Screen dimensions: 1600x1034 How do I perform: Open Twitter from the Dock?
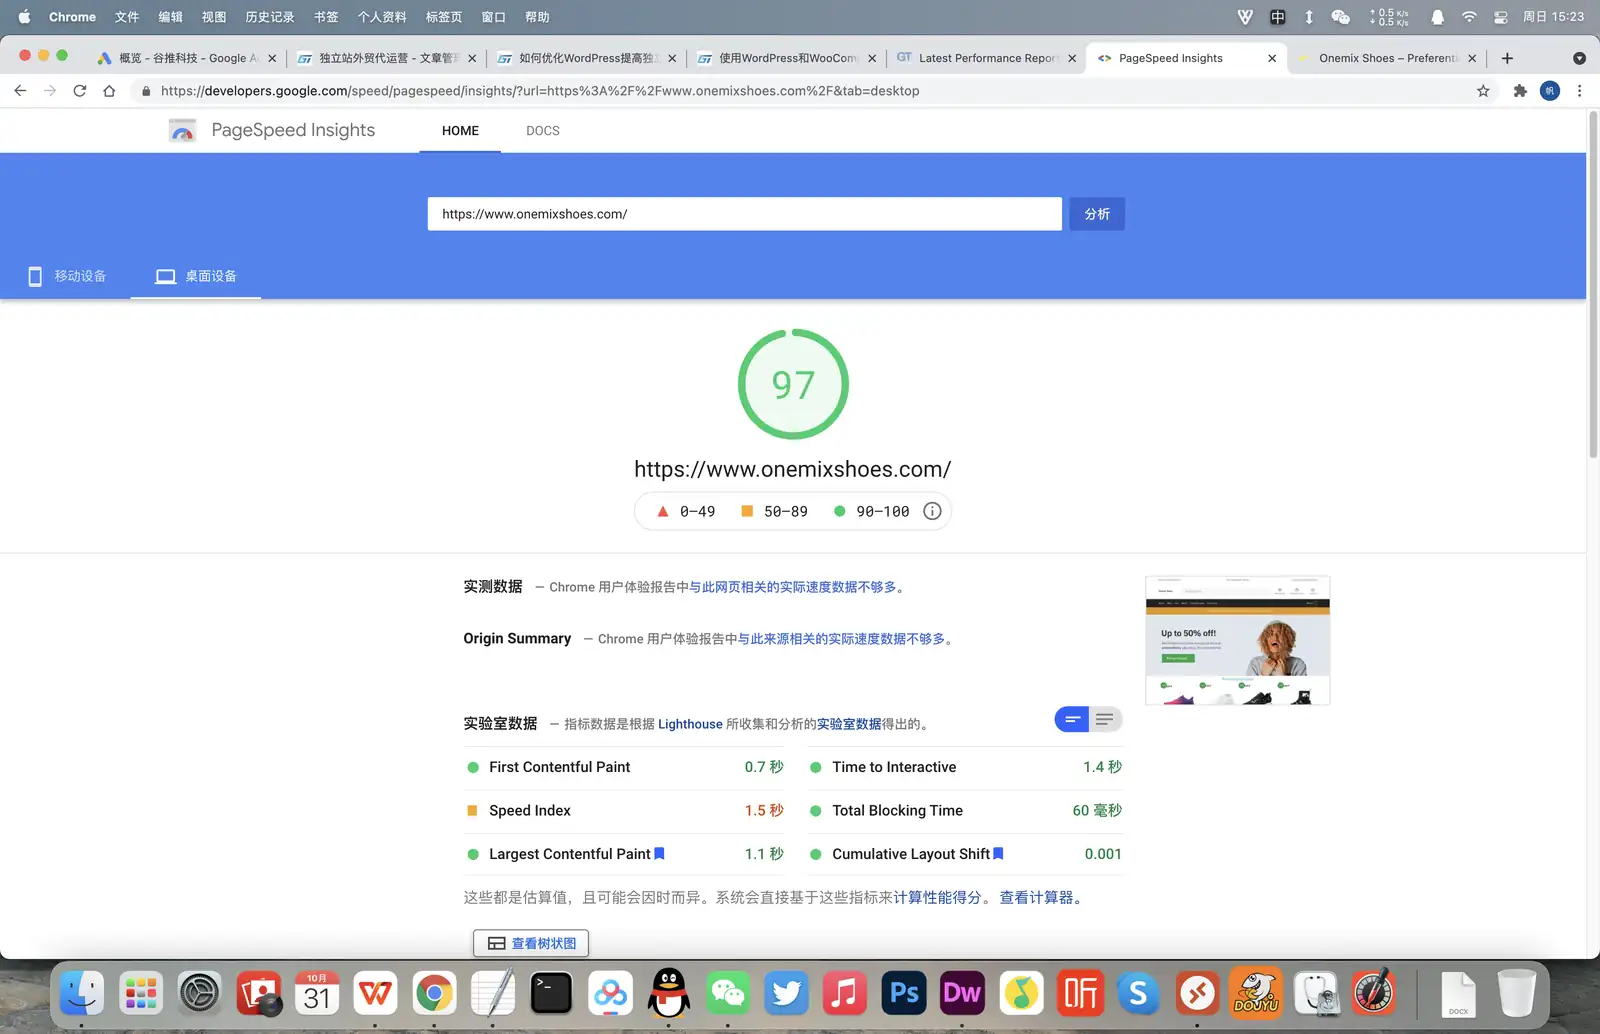787,993
